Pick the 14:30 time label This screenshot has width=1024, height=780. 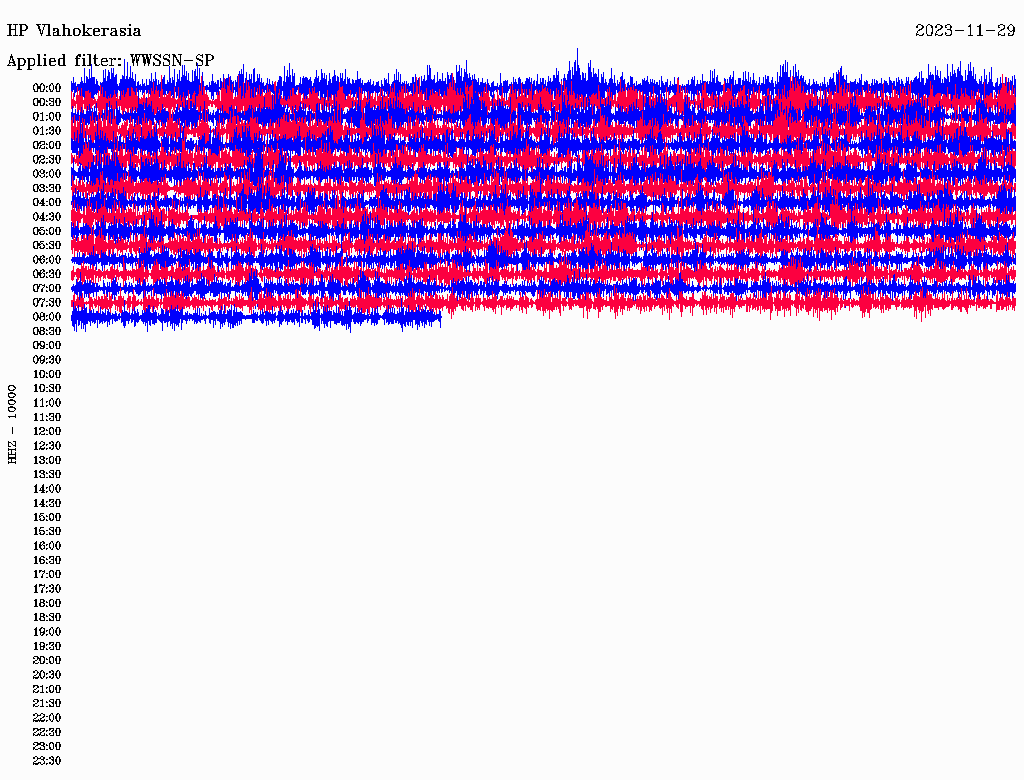click(x=47, y=503)
